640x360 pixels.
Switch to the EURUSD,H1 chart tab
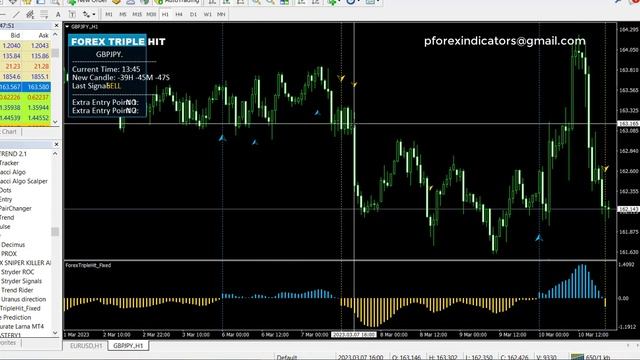point(86,346)
